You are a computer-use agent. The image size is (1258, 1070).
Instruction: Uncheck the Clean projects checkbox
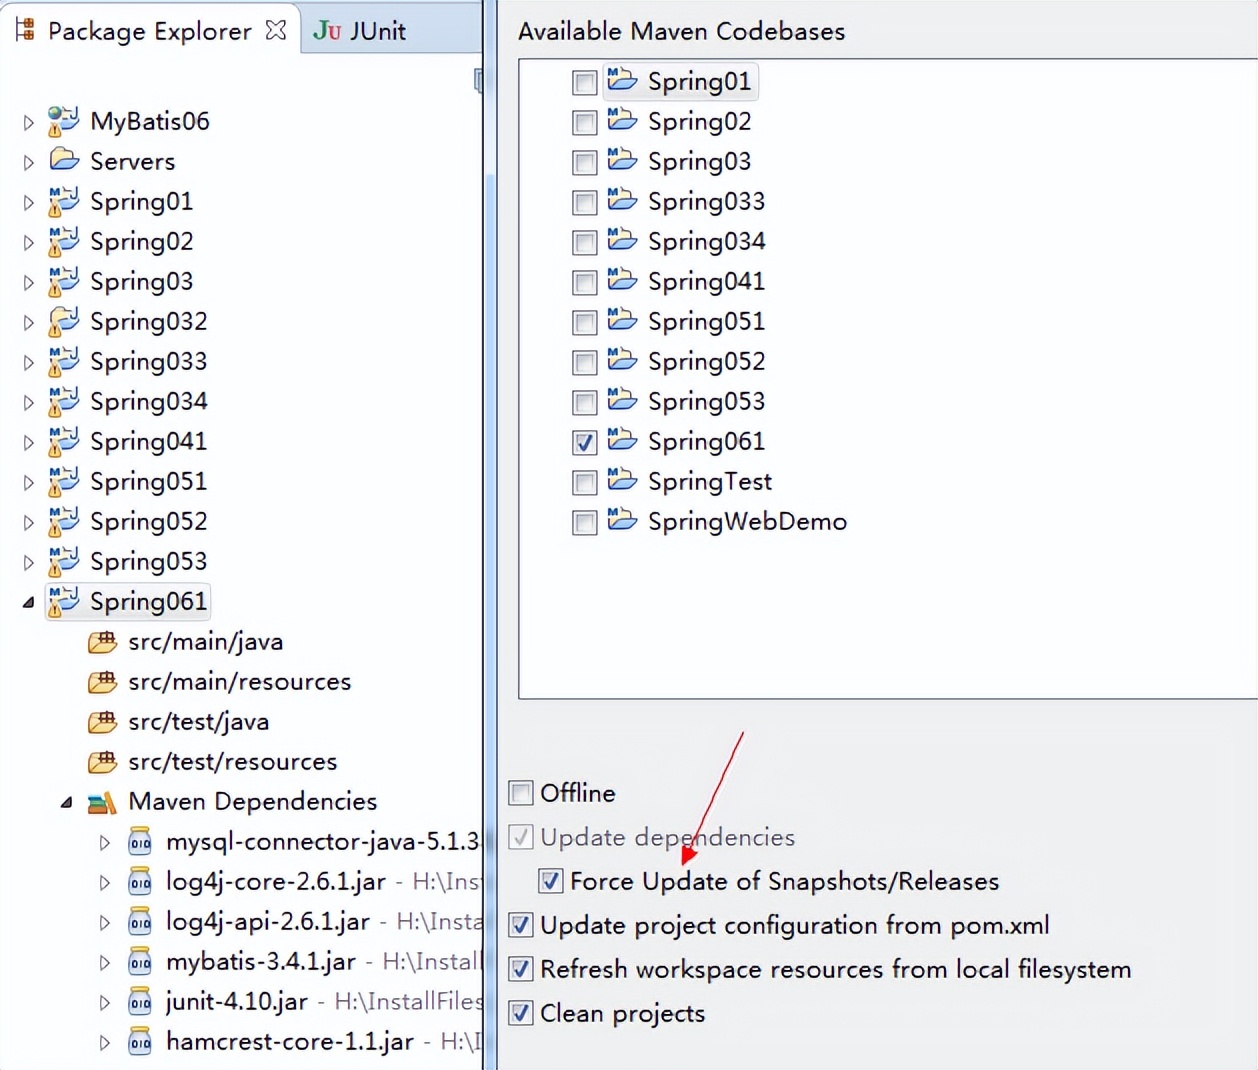tap(521, 1013)
